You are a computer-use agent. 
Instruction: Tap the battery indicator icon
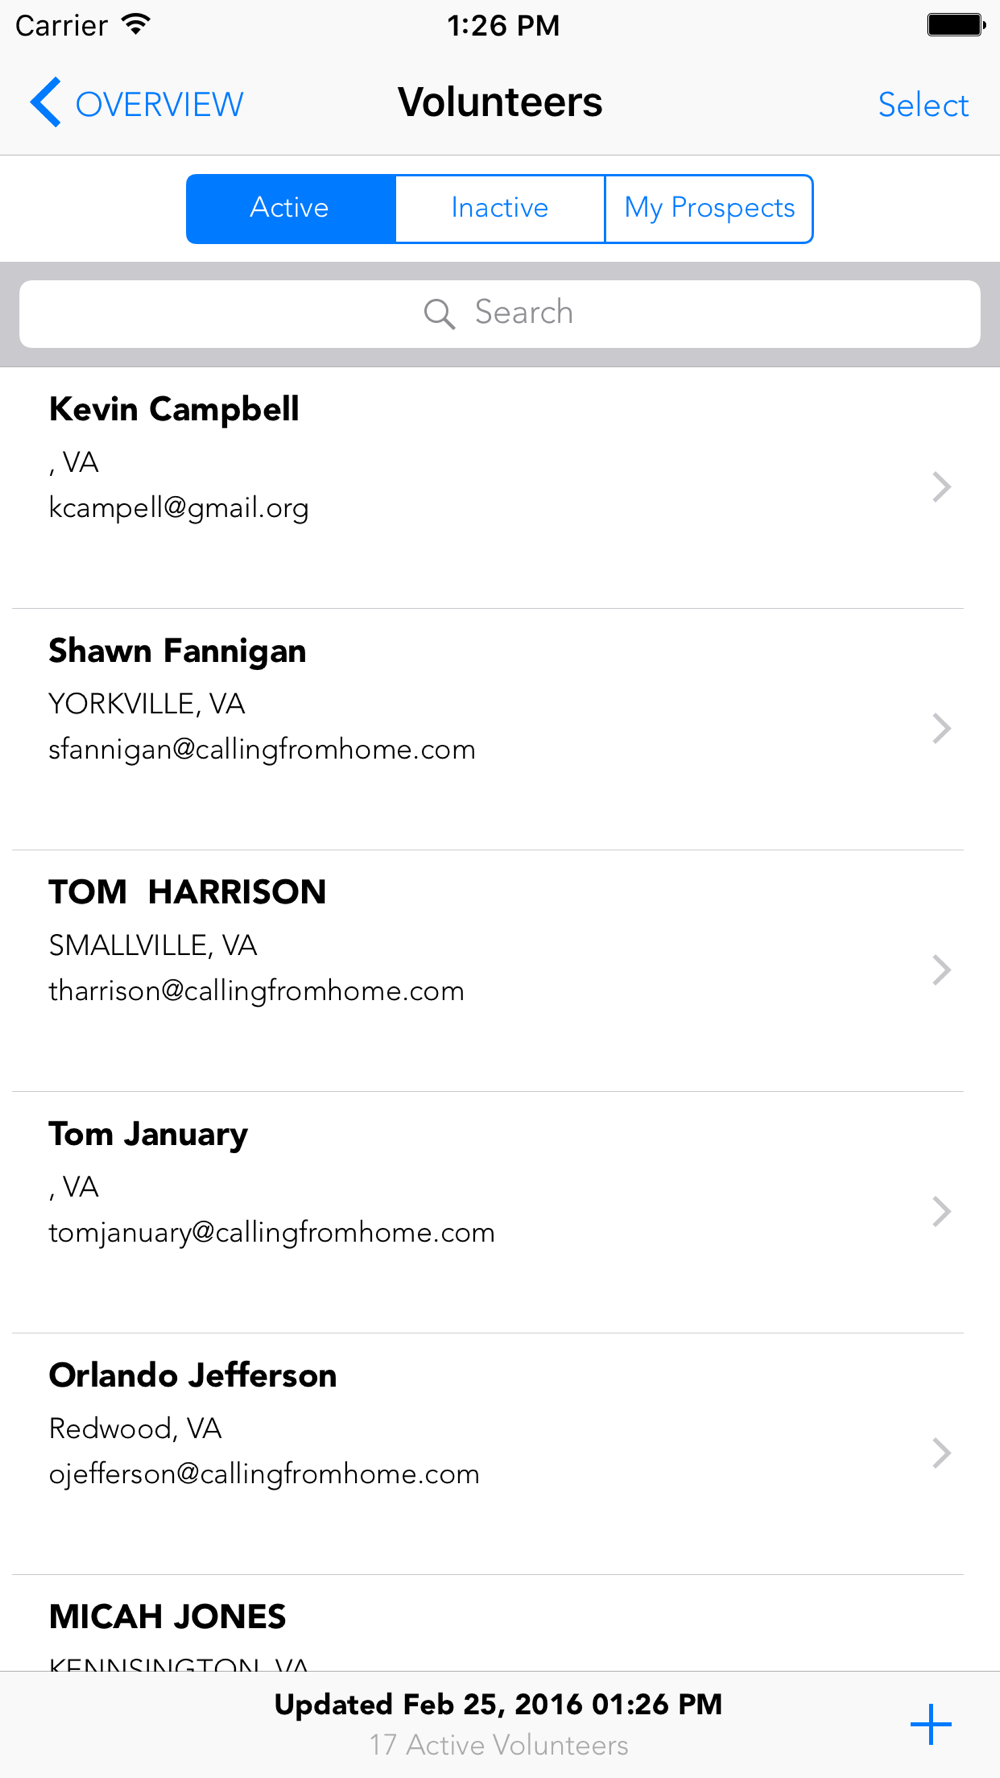pyautogui.click(x=955, y=25)
